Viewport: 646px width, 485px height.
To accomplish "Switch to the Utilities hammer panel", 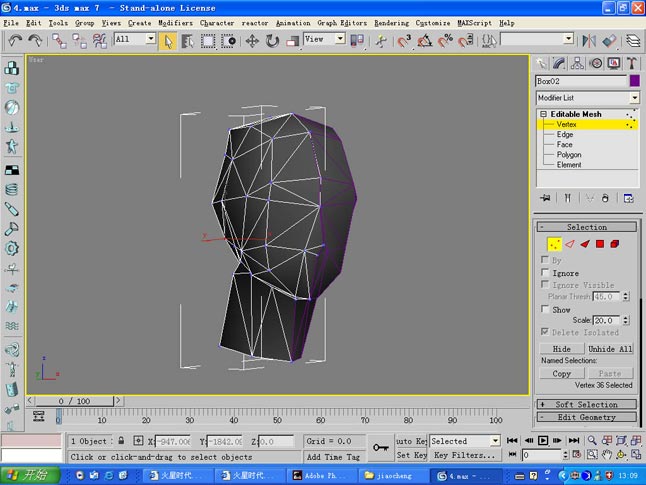I will (x=632, y=63).
